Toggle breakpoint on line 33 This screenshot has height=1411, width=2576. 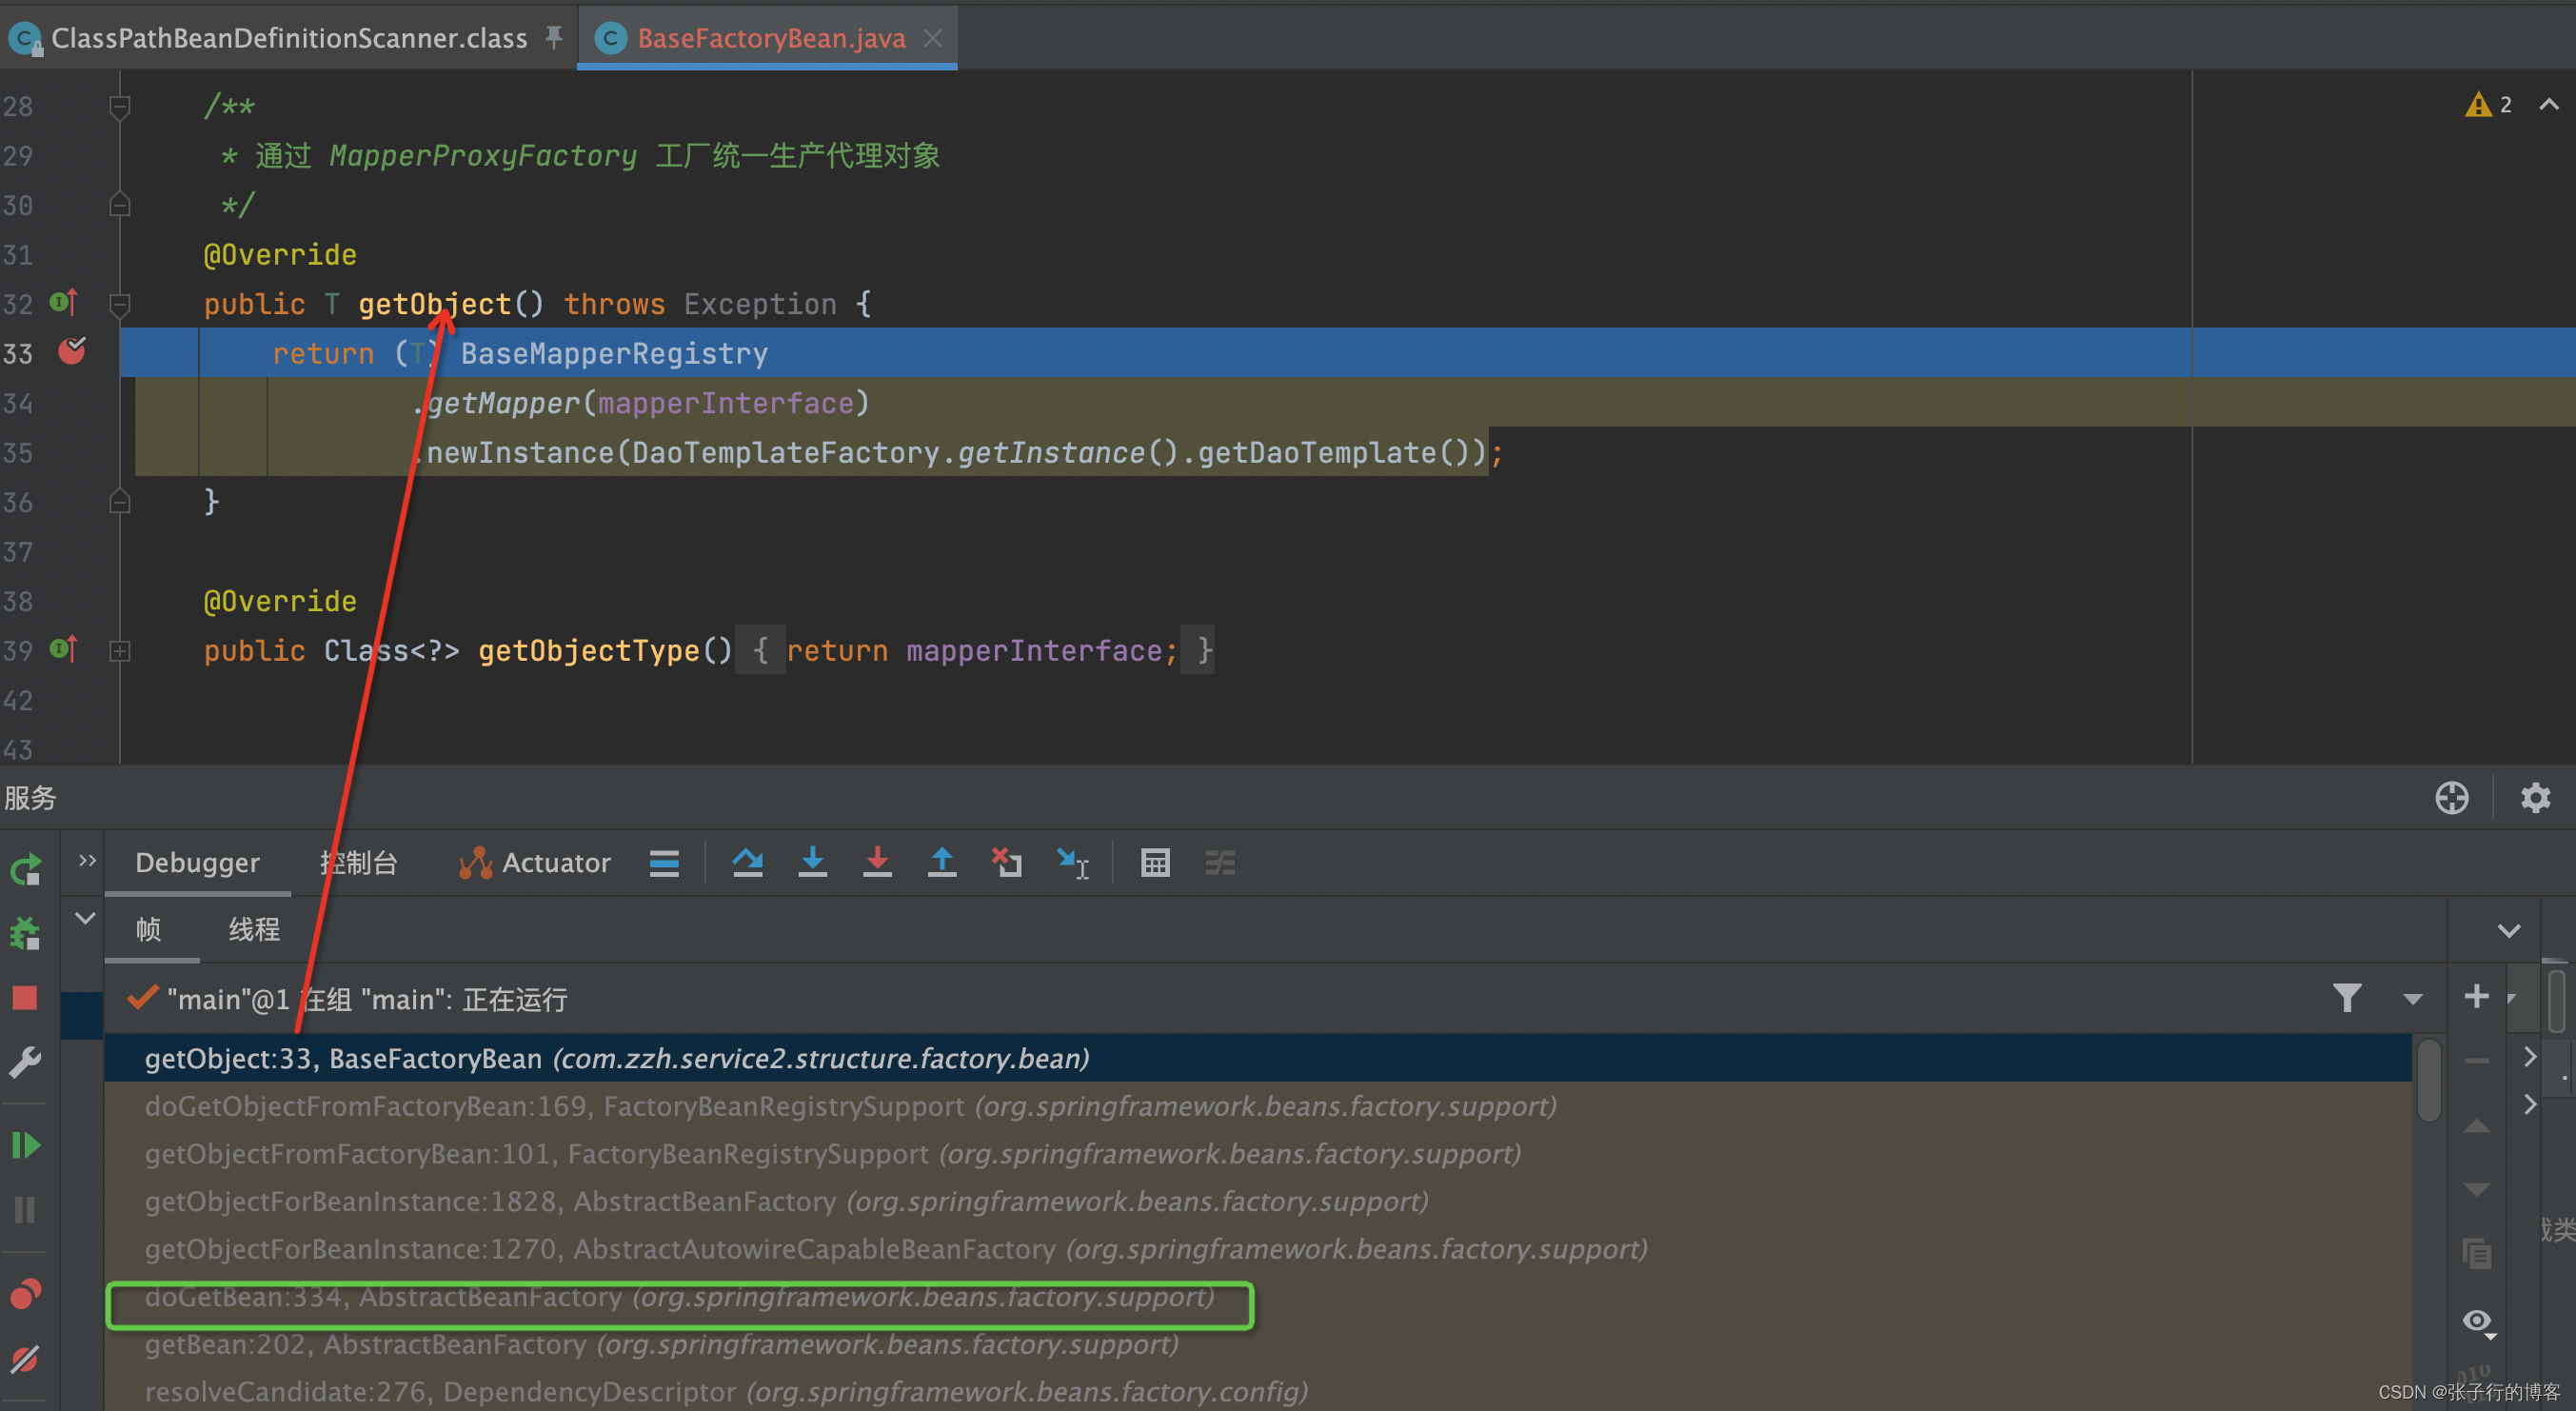coord(72,352)
